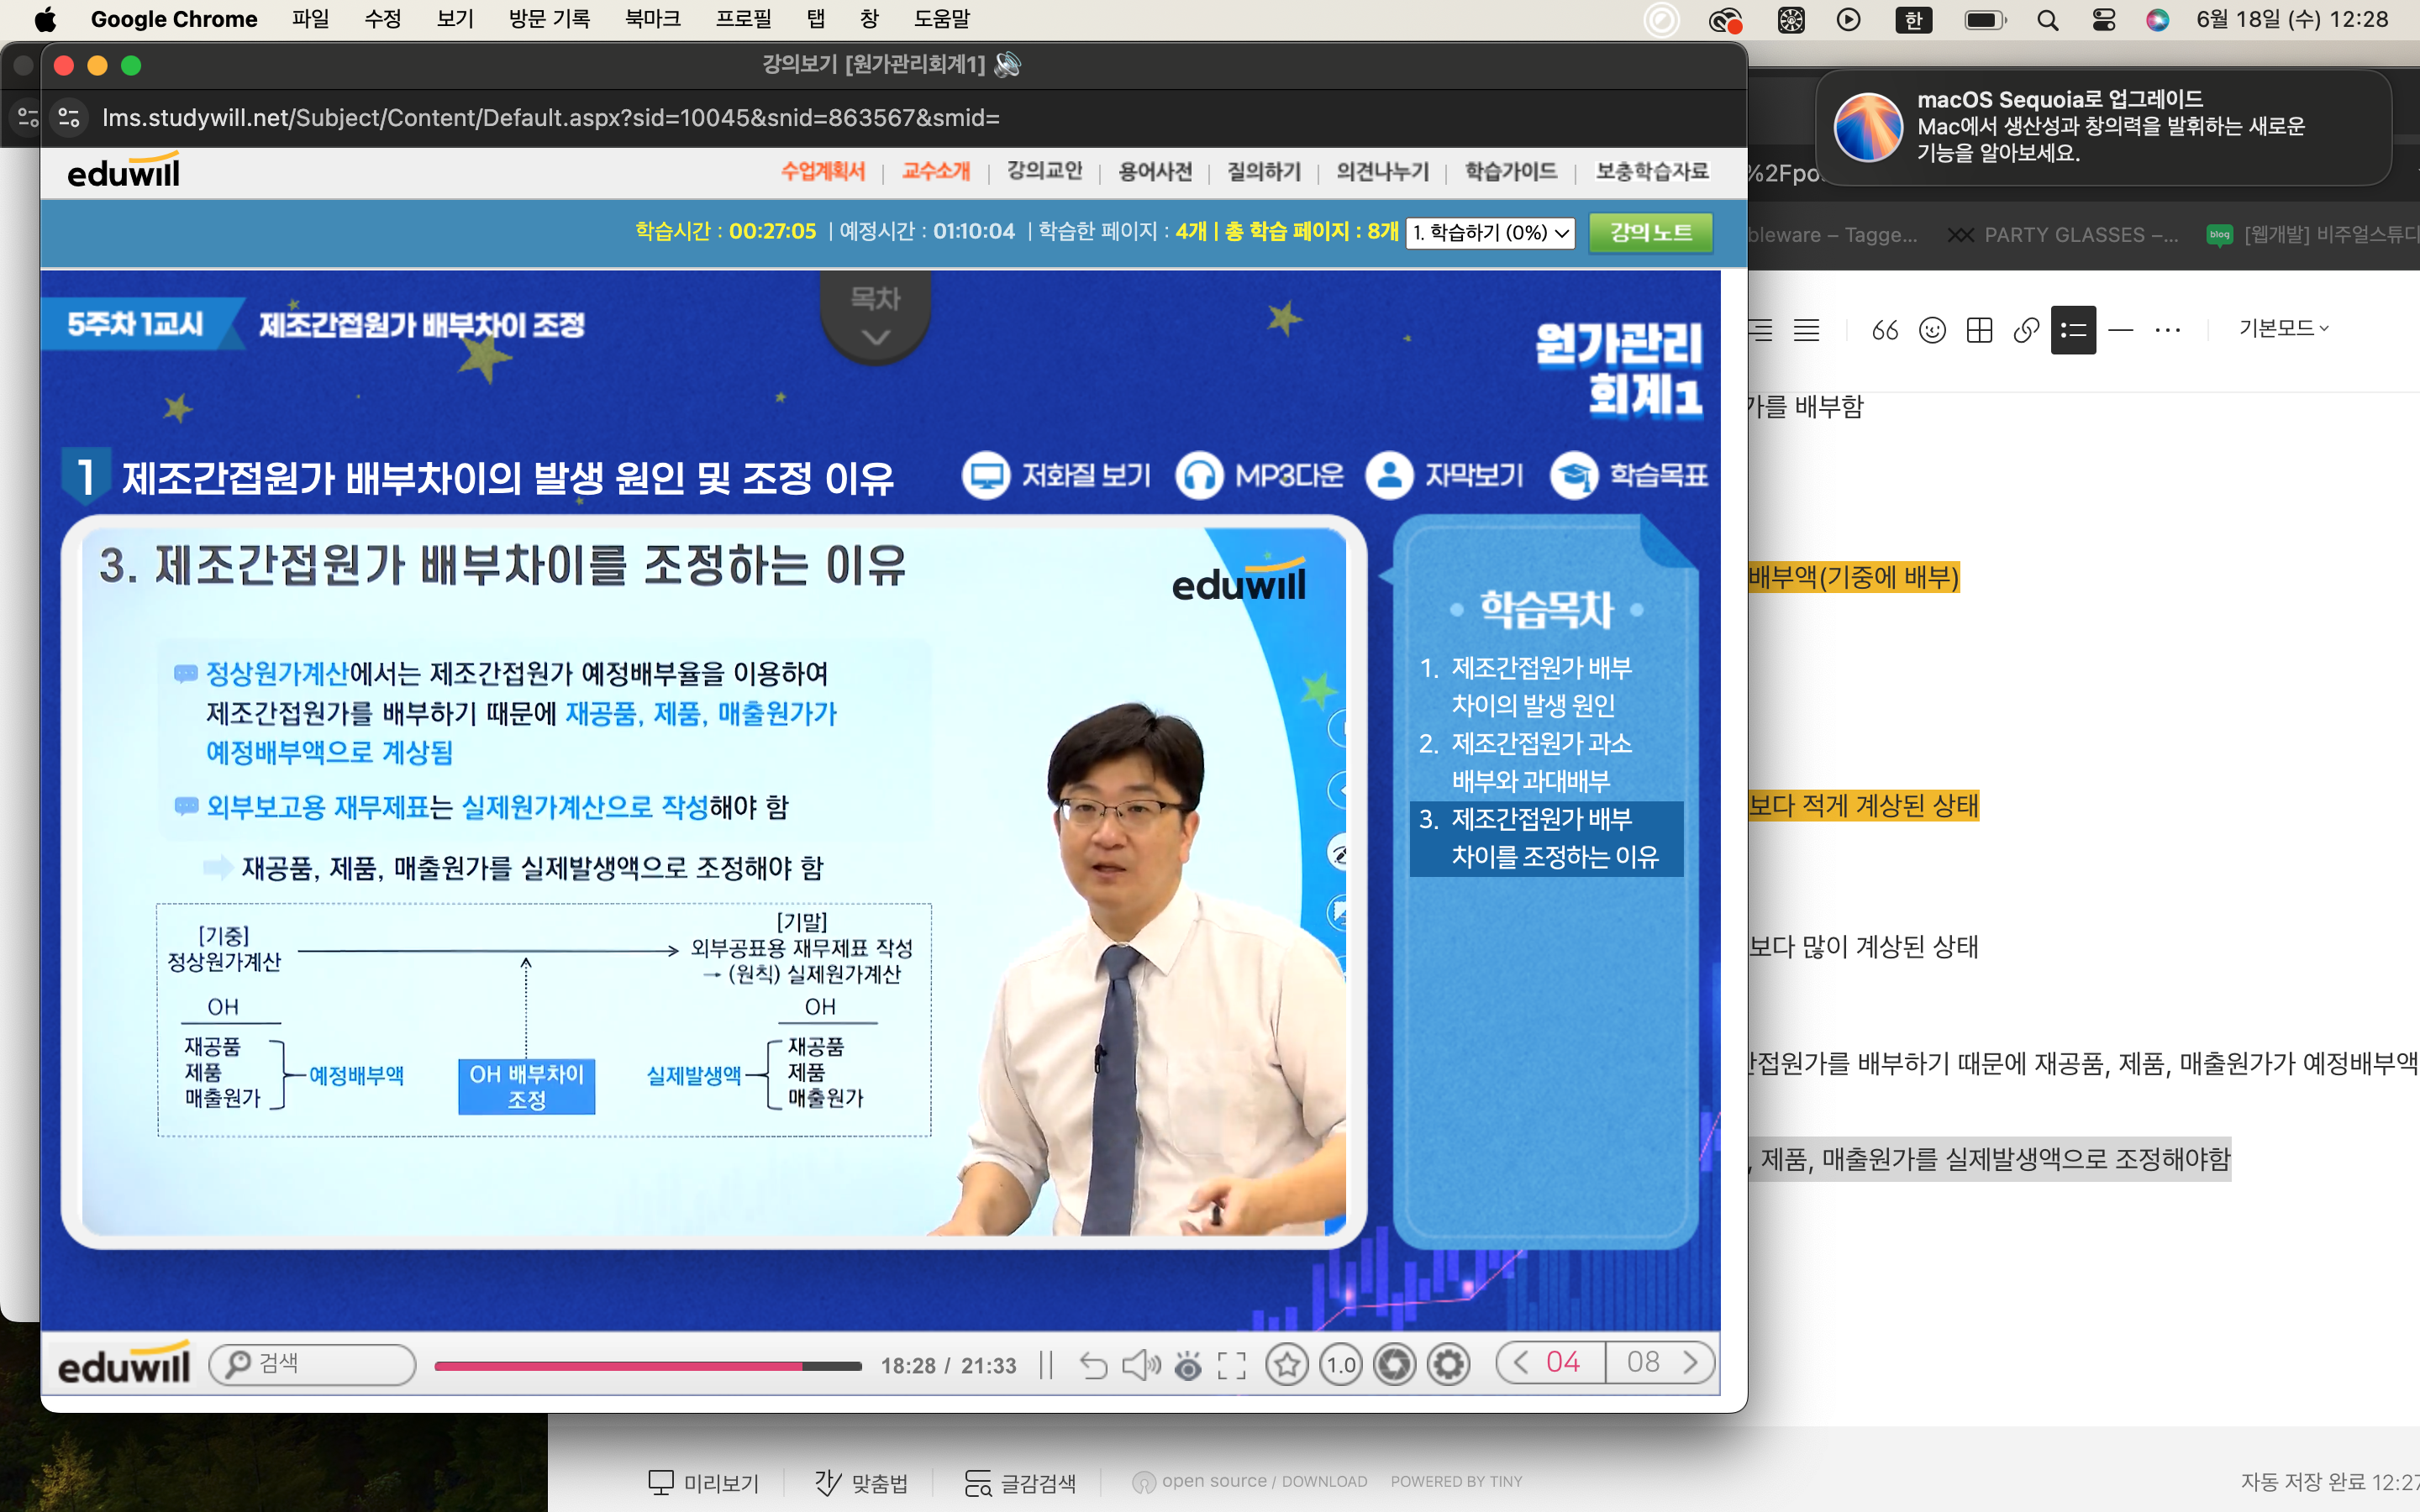Expand the 목차 pull-down tab
Image resolution: width=2420 pixels, height=1512 pixels.
click(x=875, y=317)
